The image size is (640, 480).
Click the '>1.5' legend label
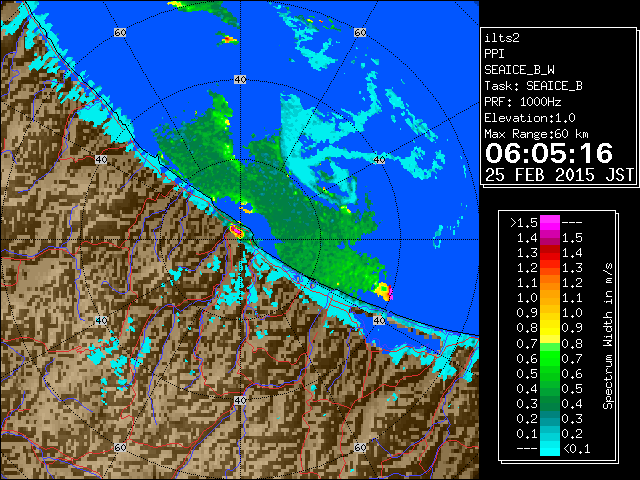(524, 223)
